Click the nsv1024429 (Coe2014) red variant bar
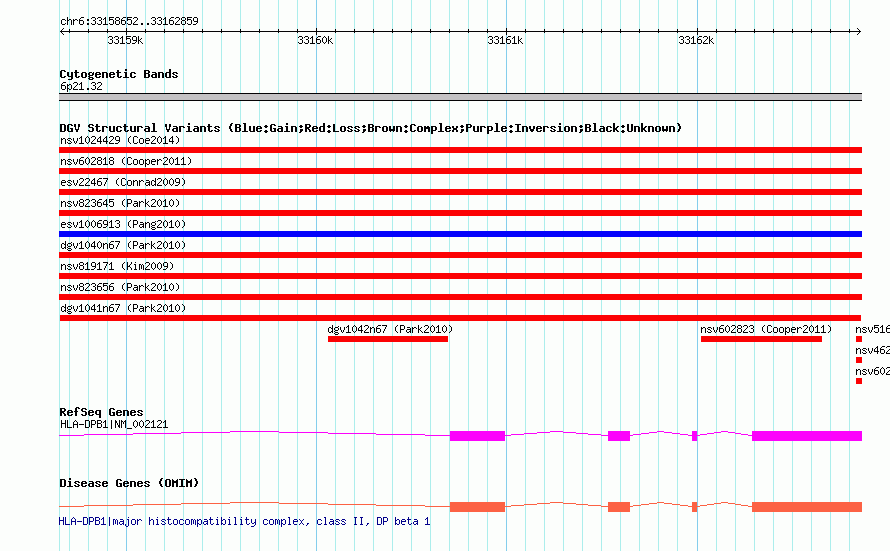Screen dimensions: 890x551 pos(460,150)
